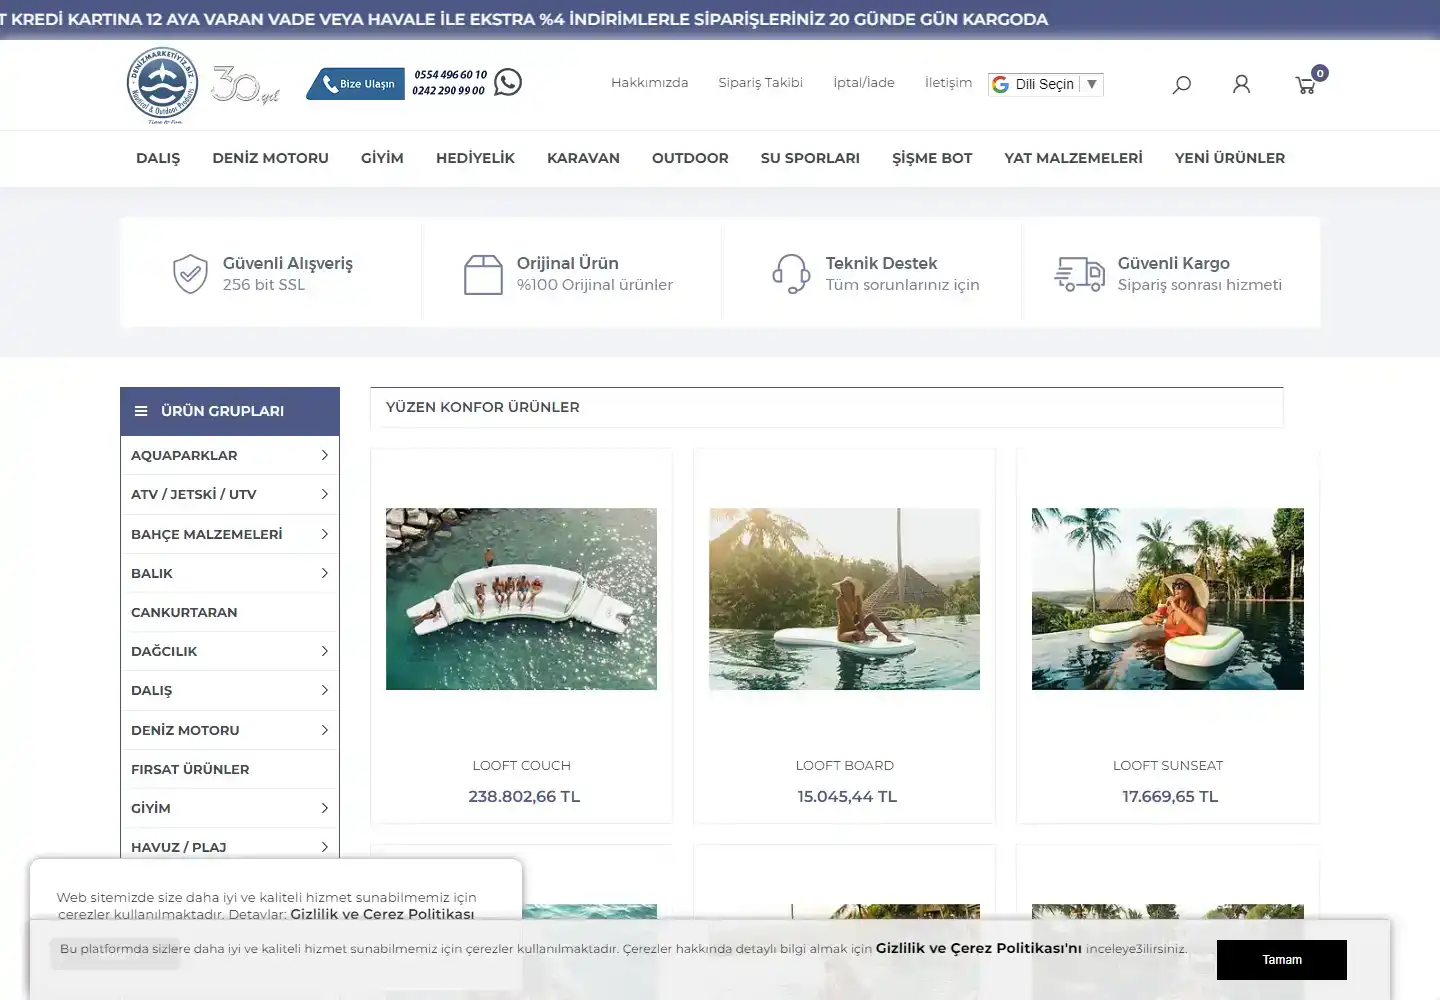
Task: Click the 30 yıl anniversary badge
Action: pos(244,86)
